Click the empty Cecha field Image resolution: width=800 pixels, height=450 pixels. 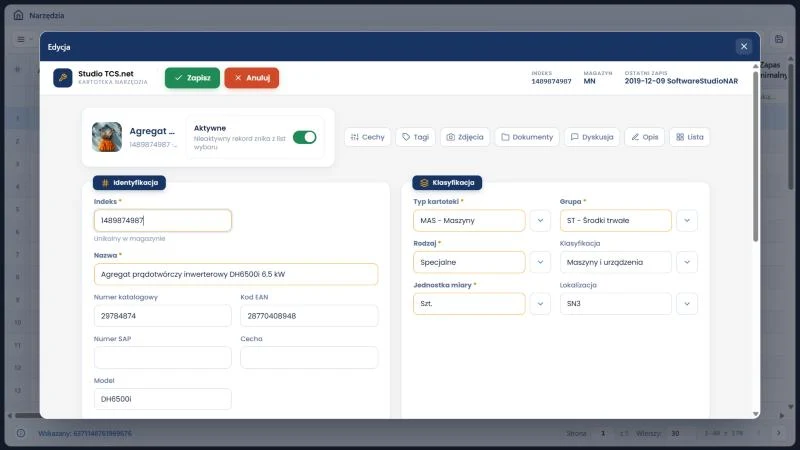pyautogui.click(x=309, y=358)
